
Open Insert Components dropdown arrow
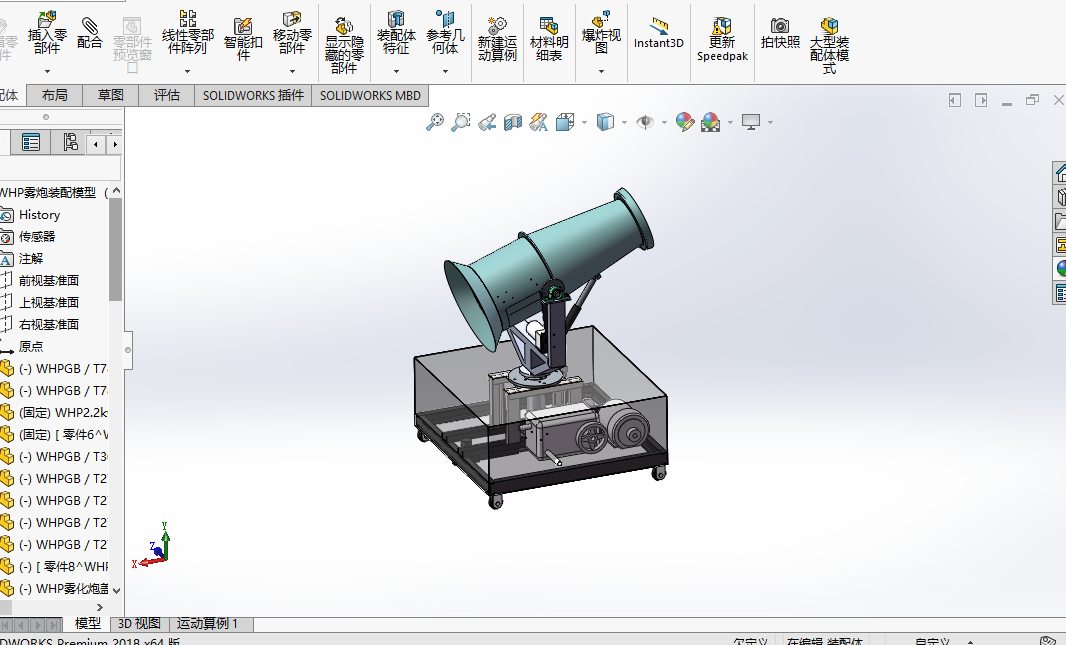click(47, 71)
